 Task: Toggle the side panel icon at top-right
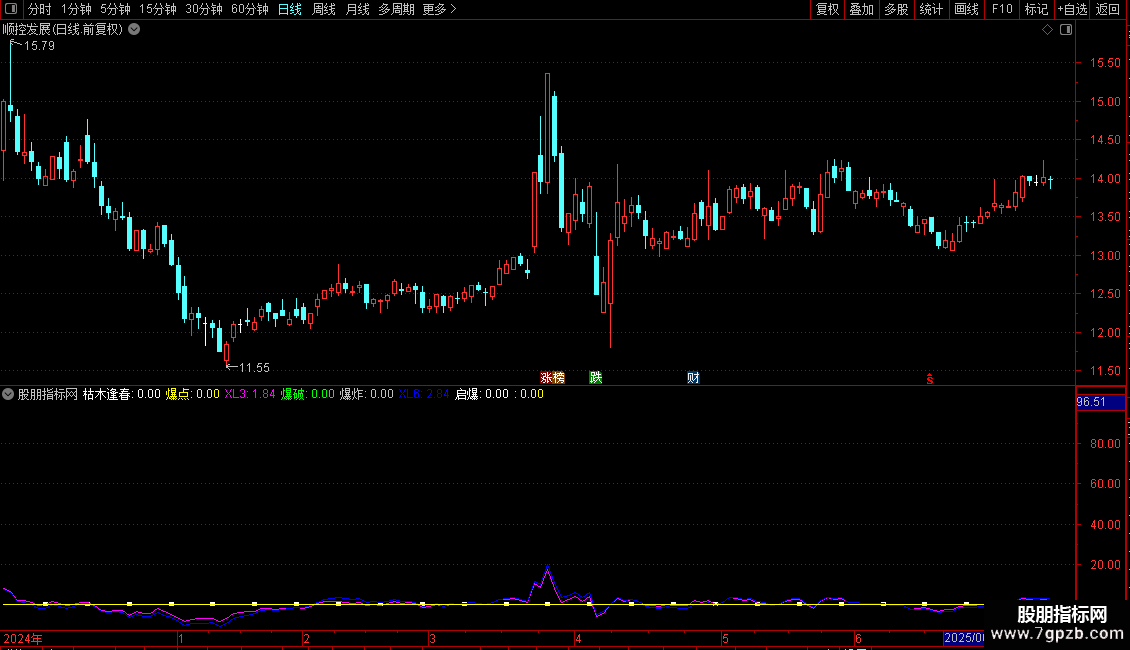(1066, 30)
